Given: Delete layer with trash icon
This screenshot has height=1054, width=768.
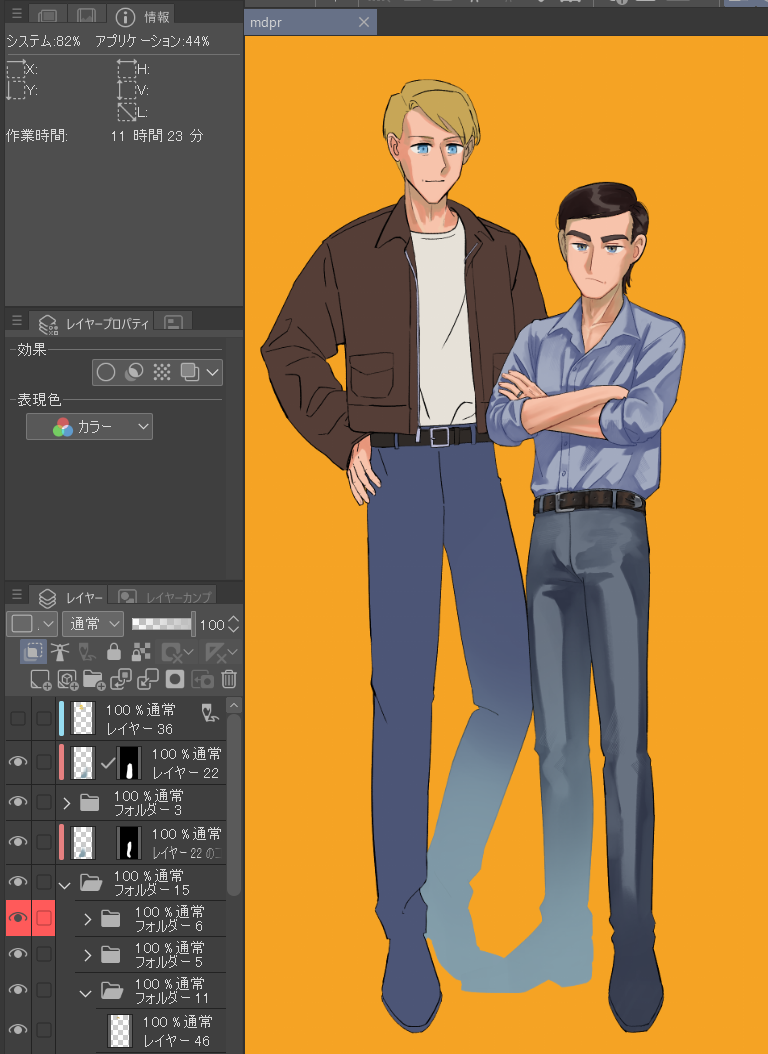Looking at the screenshot, I should (229, 680).
